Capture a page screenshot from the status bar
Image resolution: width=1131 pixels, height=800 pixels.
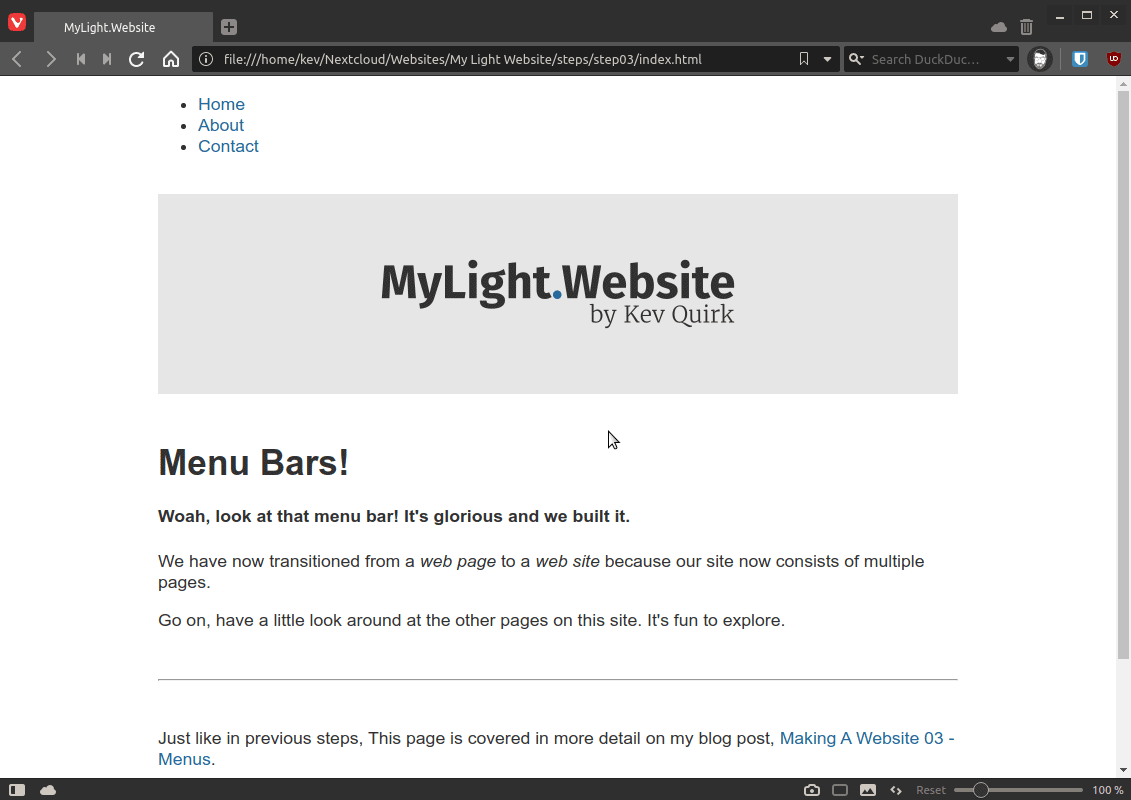(x=811, y=790)
